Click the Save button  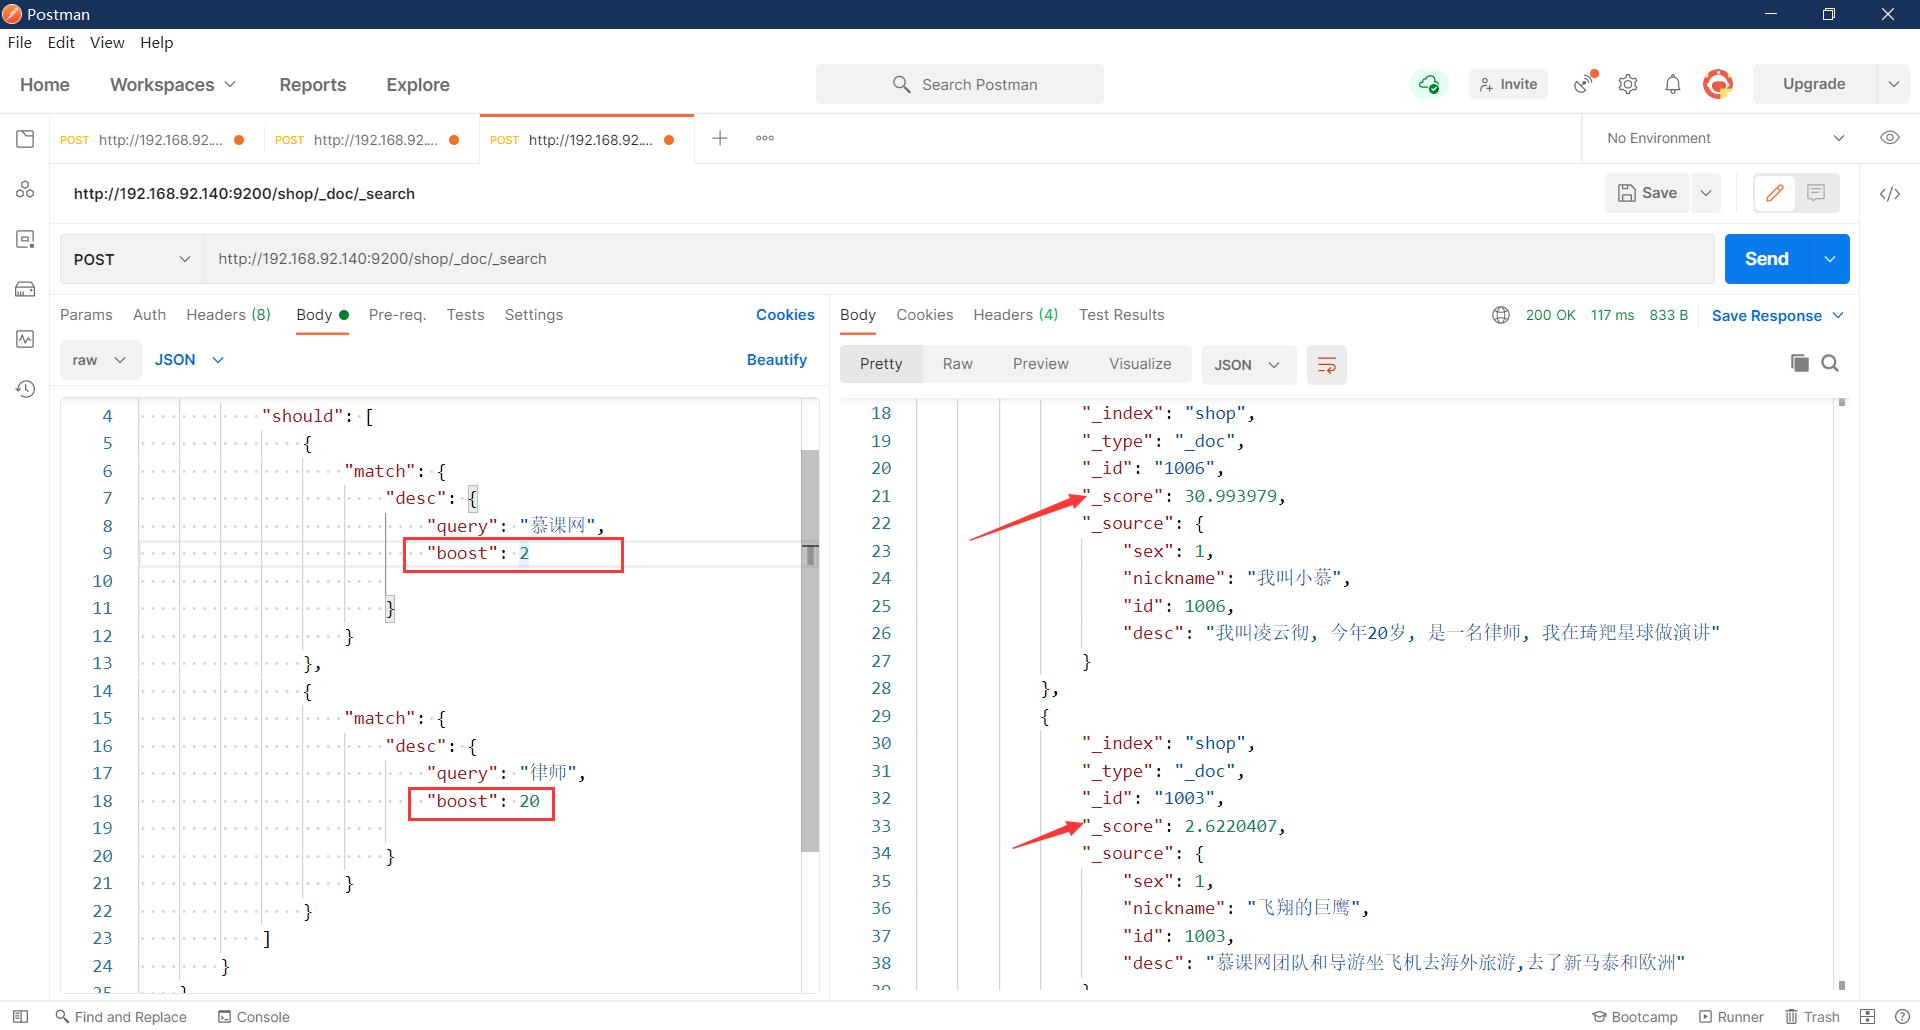coord(1648,193)
